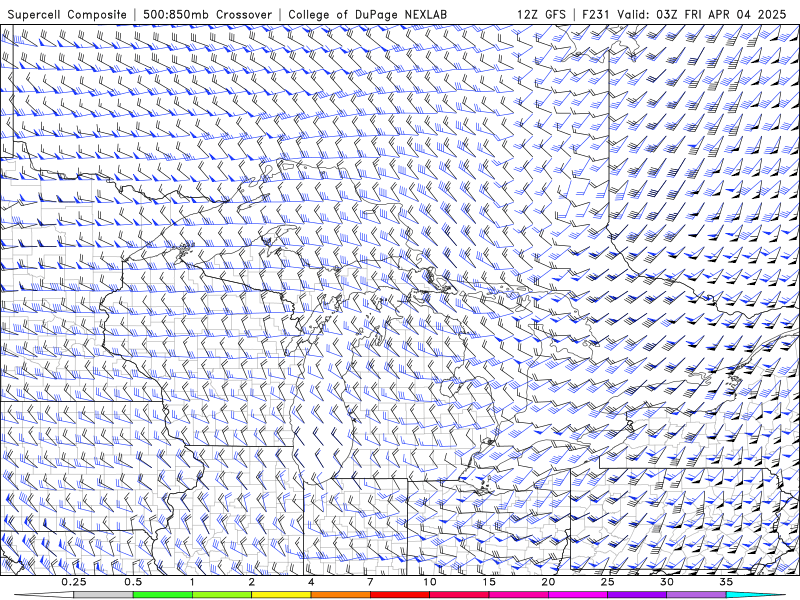This screenshot has width=800, height=600.
Task: Click the gray colorbar segment between 0.25 and 0.5
Action: (x=104, y=595)
